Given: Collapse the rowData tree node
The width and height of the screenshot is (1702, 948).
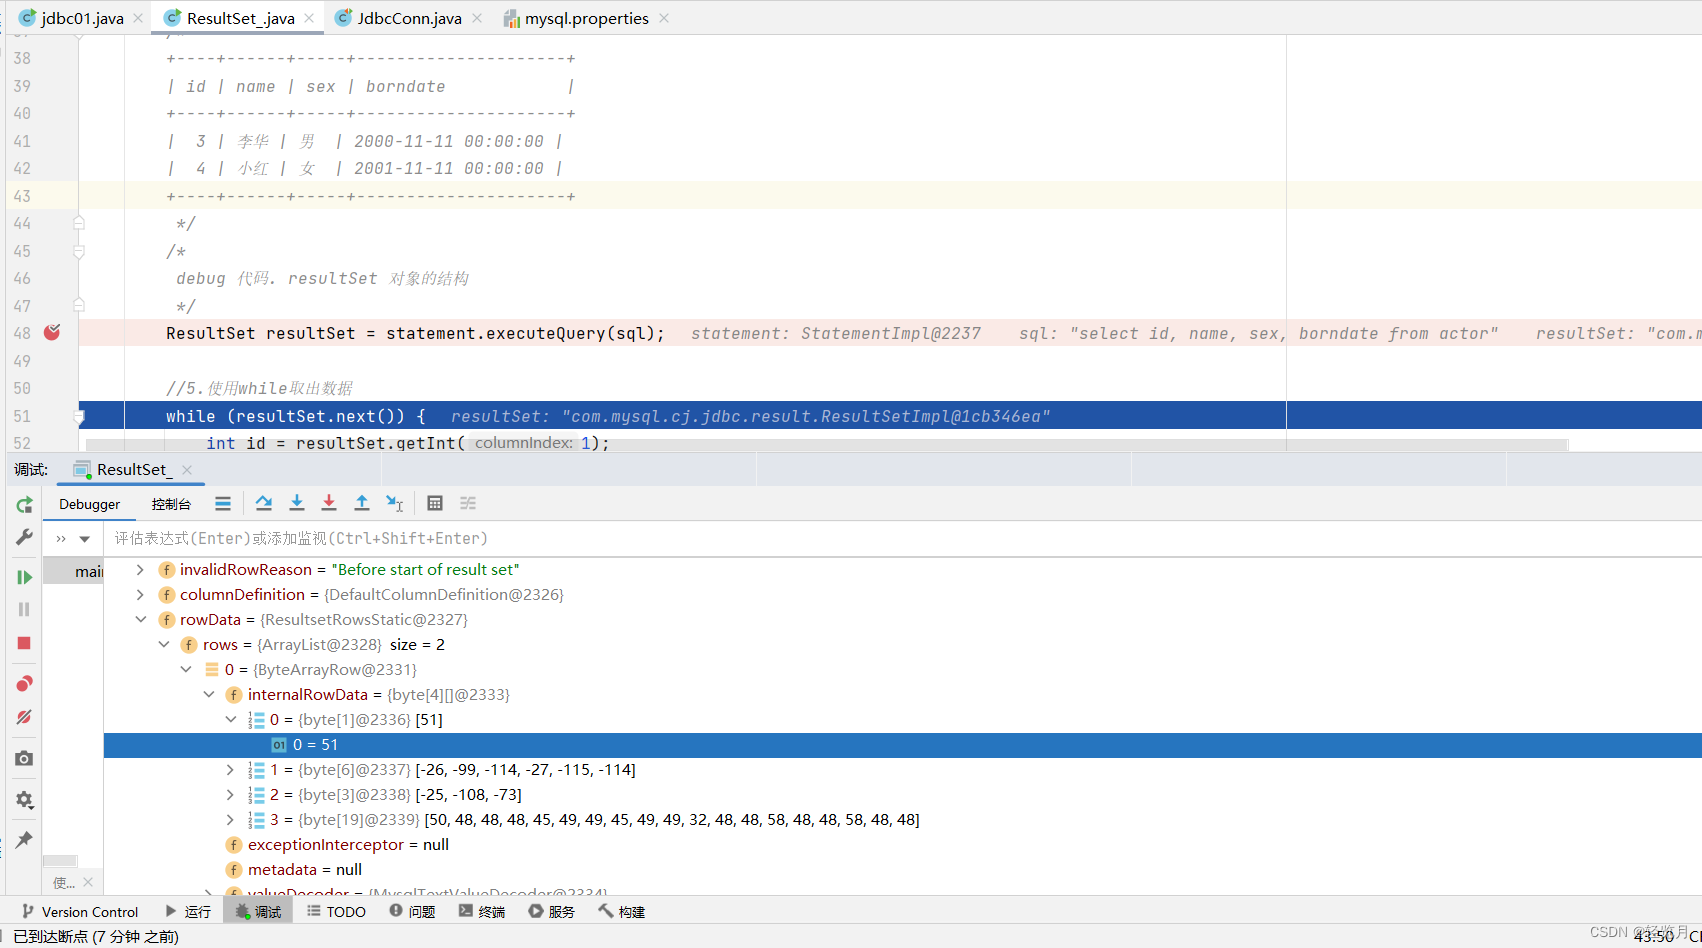Looking at the screenshot, I should [x=141, y=619].
